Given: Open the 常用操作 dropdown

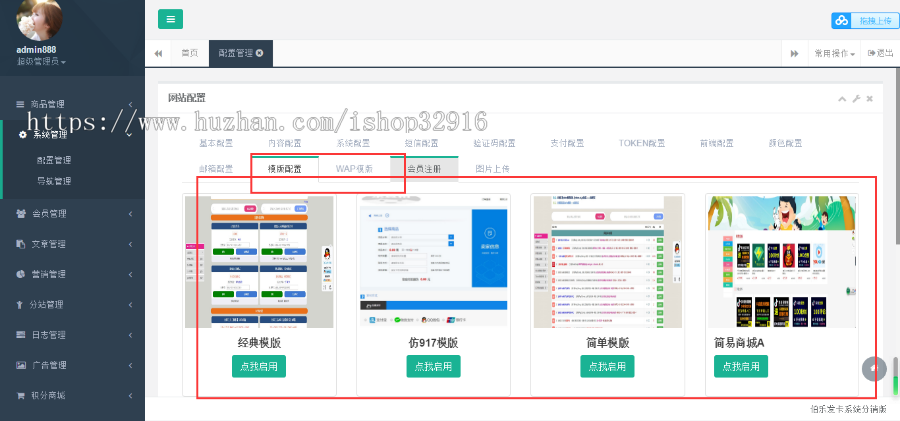Looking at the screenshot, I should tap(835, 53).
